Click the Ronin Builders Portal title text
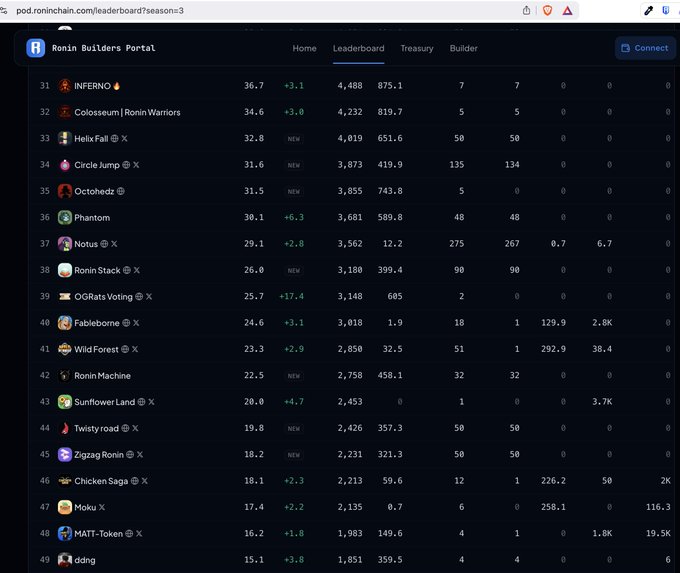680x573 pixels. click(104, 48)
